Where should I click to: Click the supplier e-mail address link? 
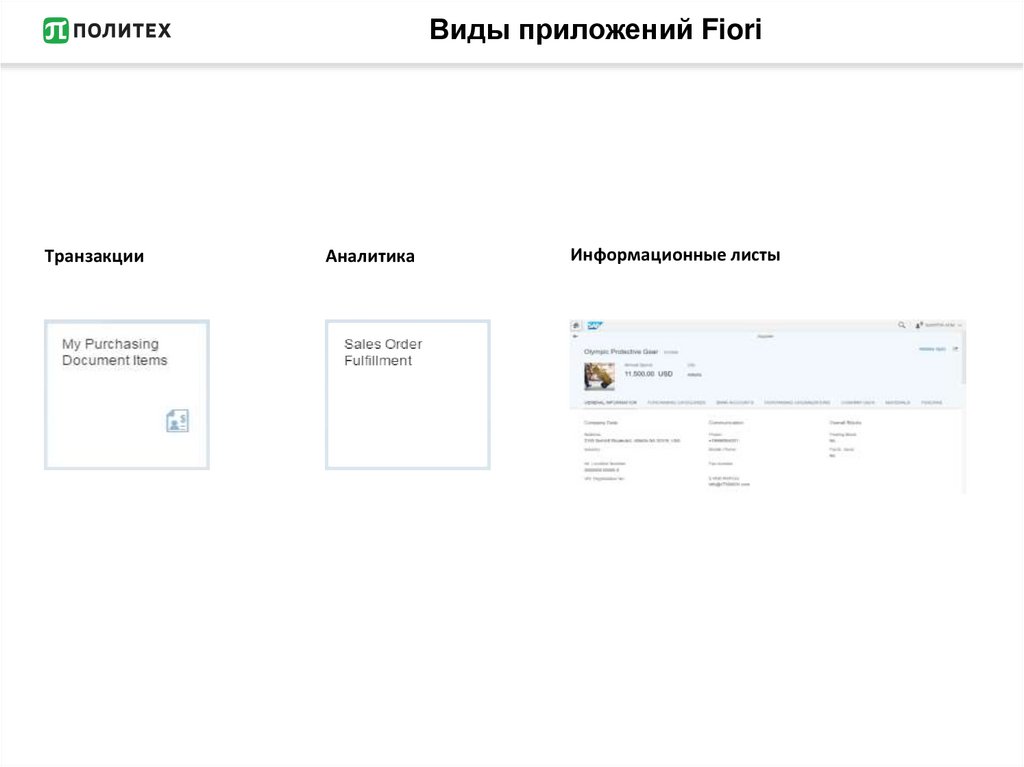pyautogui.click(x=729, y=485)
